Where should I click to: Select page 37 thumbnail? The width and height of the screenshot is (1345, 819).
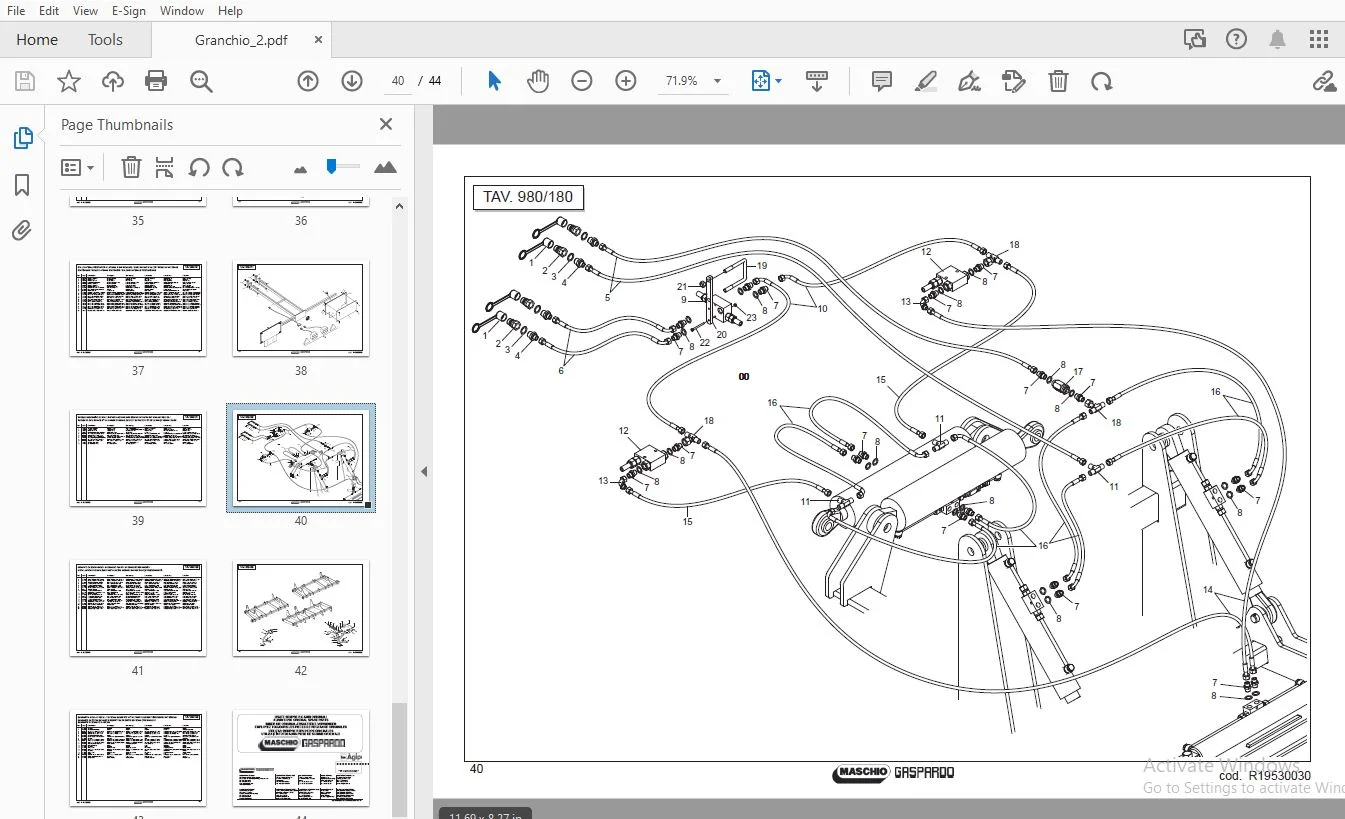[138, 308]
